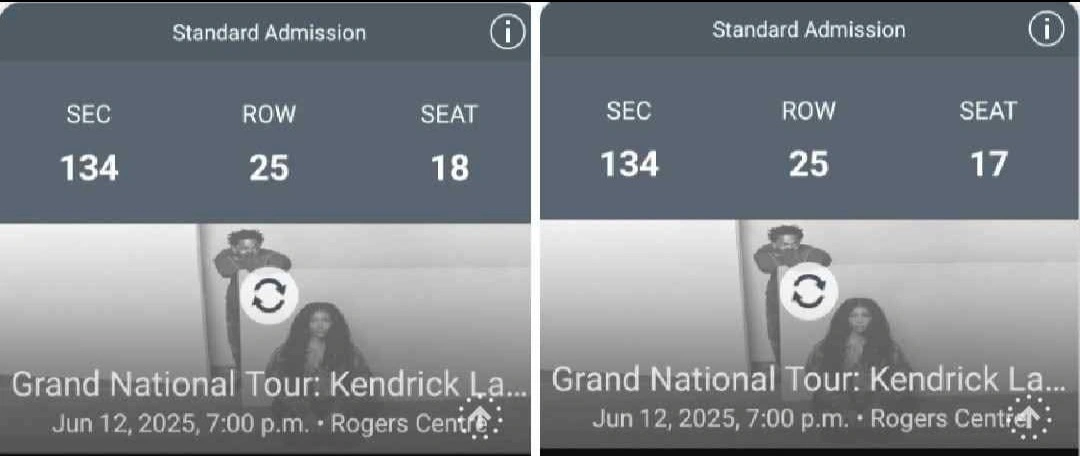The height and width of the screenshot is (456, 1080).
Task: Click the Grand National Tour title on the seat 18 ticket
Action: [x=269, y=385]
